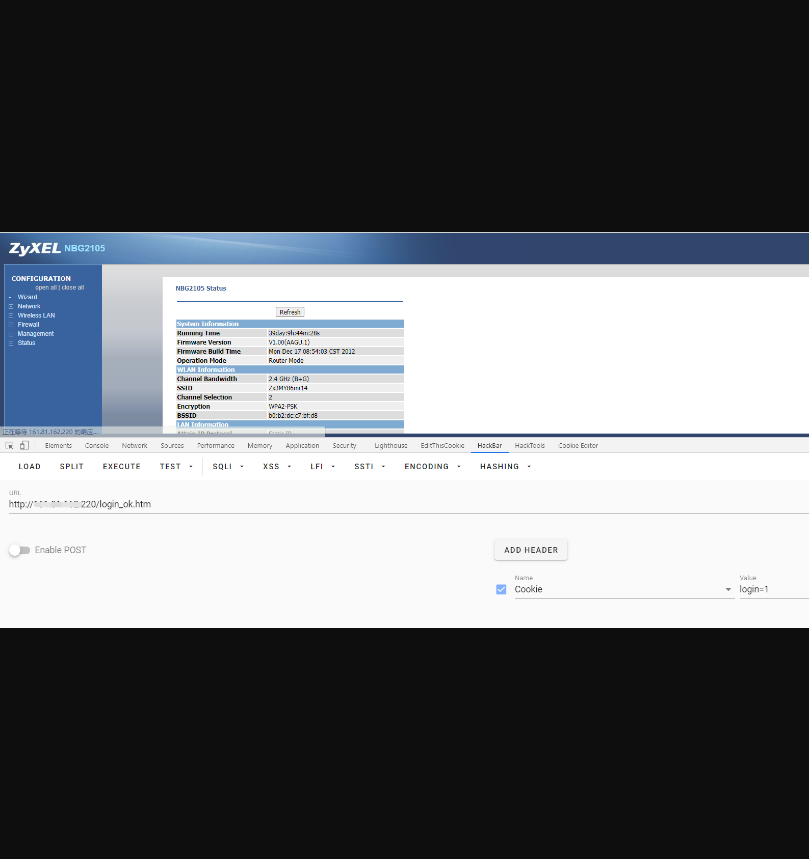Click the inspect element picker icon

pos(9,445)
